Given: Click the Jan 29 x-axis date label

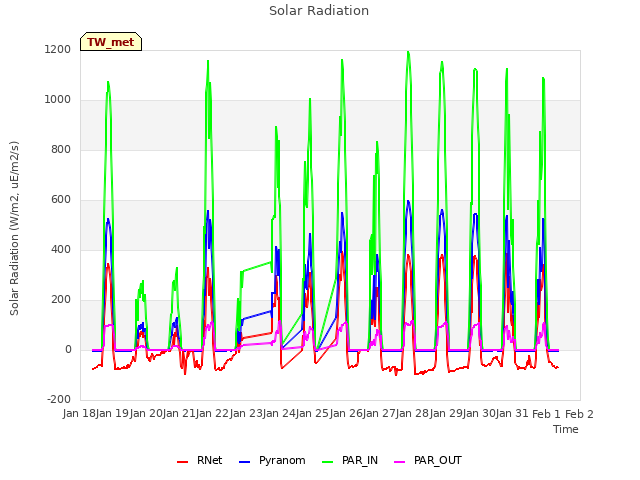Looking at the screenshot, I should pyautogui.click(x=446, y=414).
